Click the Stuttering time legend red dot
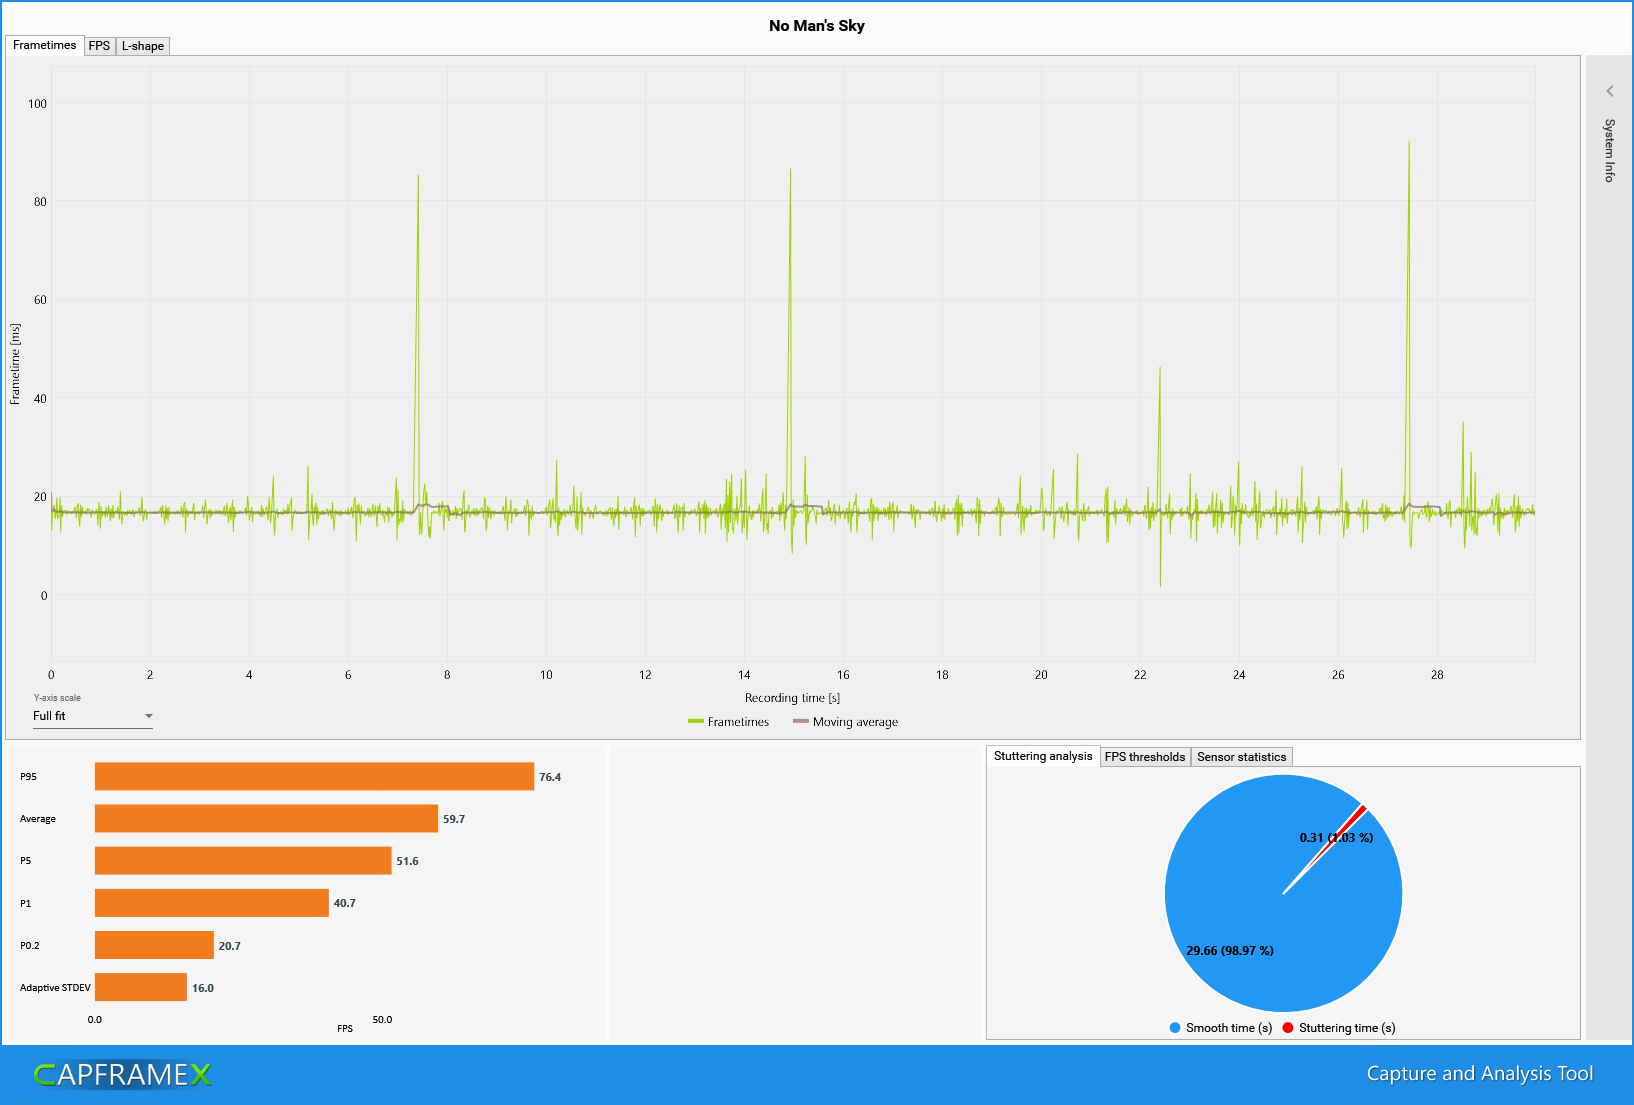The width and height of the screenshot is (1634, 1105). coord(1288,1028)
